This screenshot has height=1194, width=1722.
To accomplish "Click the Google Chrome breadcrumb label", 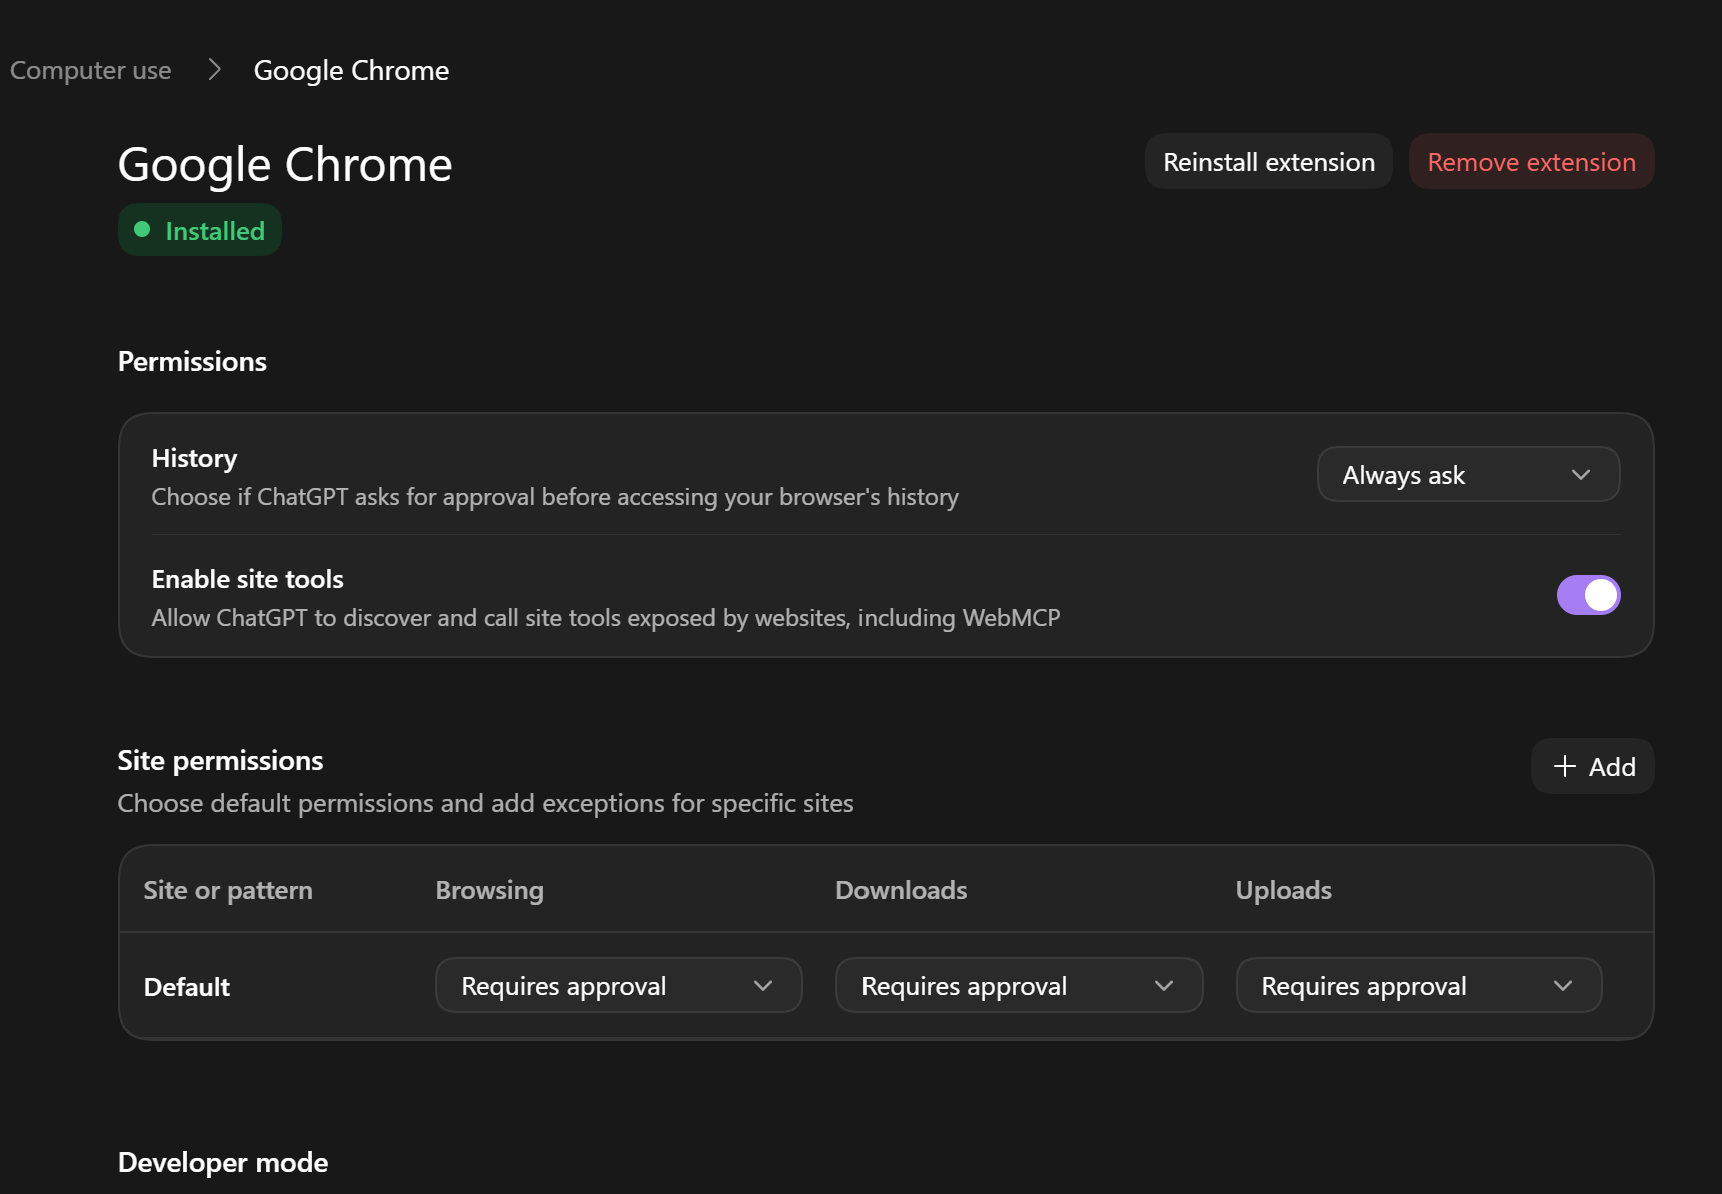I will click(351, 71).
